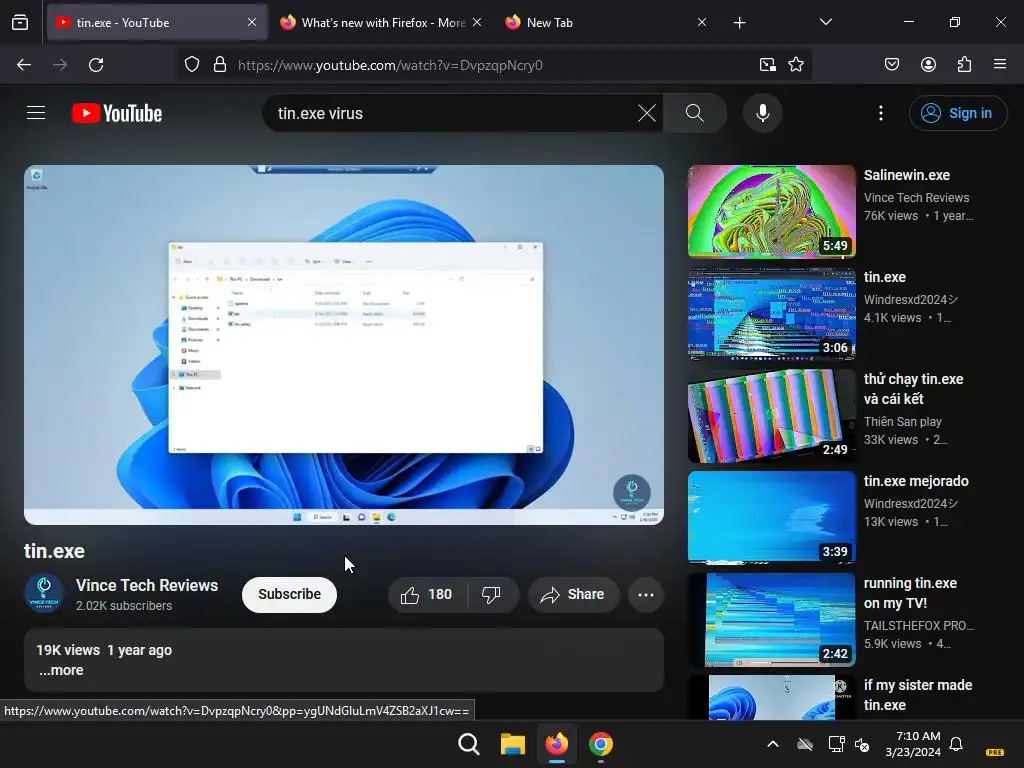Image resolution: width=1024 pixels, height=768 pixels.
Task: Click the if my sister made tin.exe thumbnail
Action: click(771, 697)
